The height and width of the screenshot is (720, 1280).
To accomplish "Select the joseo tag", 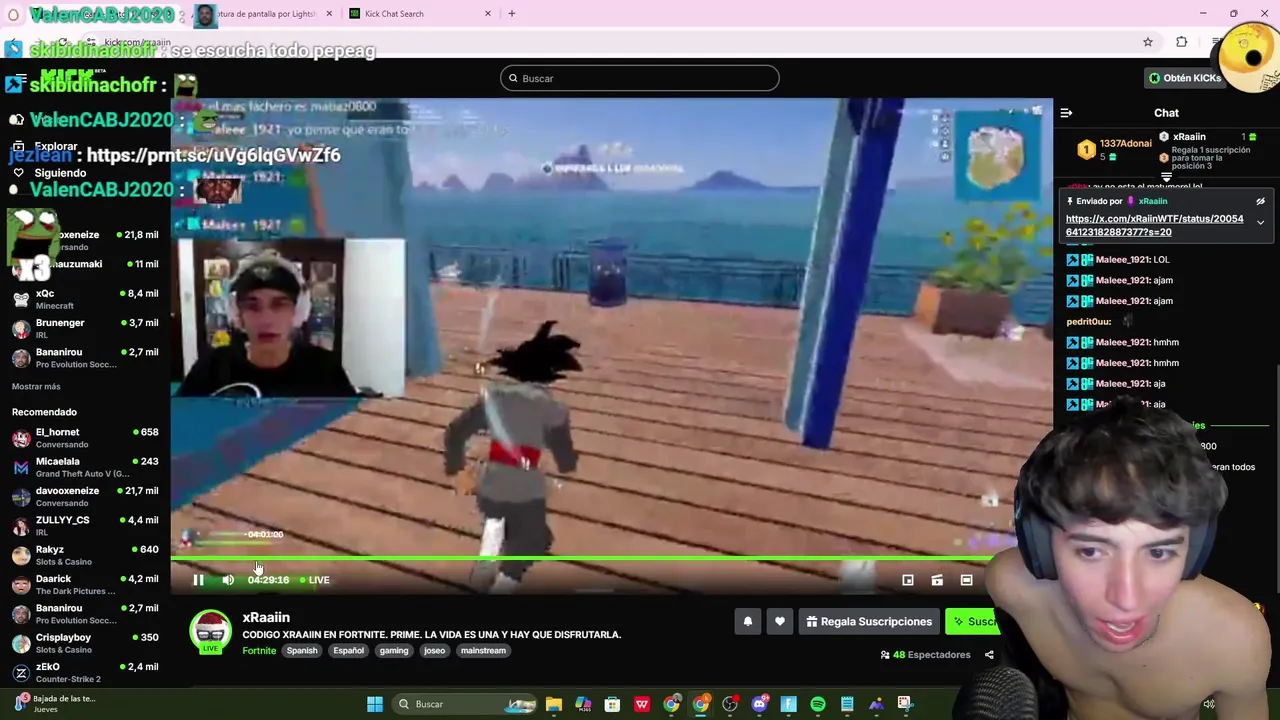I will pyautogui.click(x=434, y=651).
